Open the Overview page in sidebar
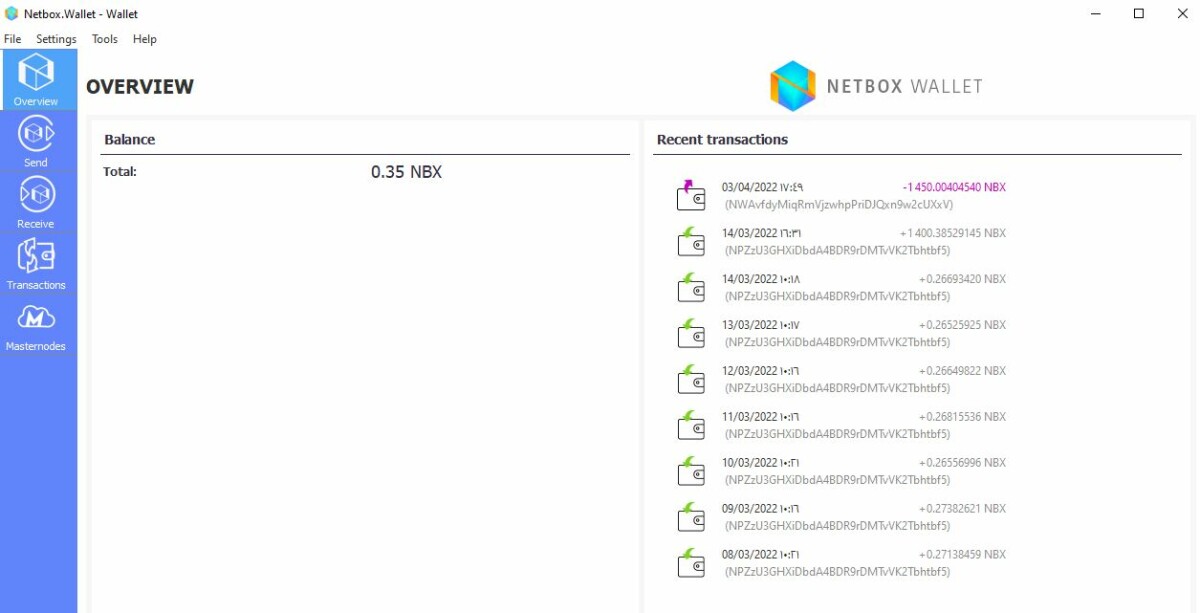This screenshot has width=1200, height=613. (37, 80)
